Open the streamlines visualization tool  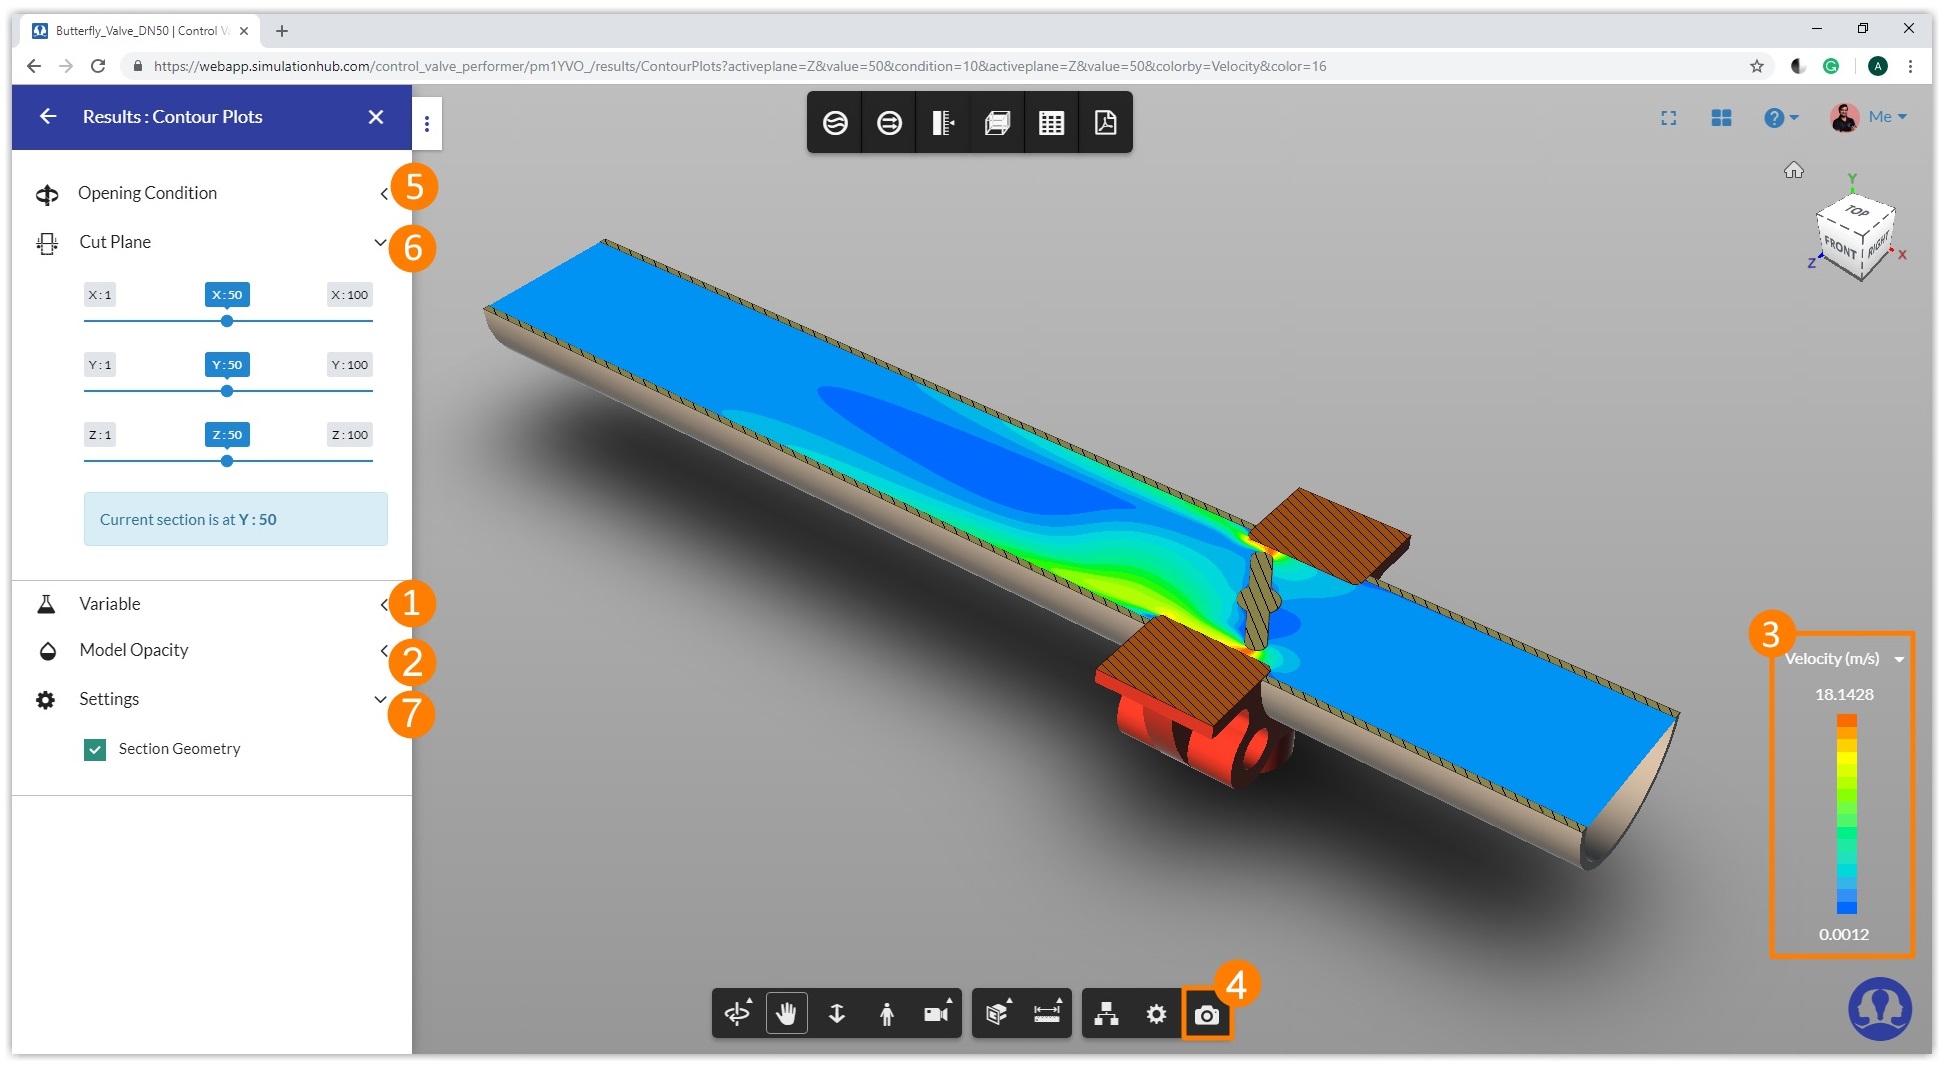(835, 122)
